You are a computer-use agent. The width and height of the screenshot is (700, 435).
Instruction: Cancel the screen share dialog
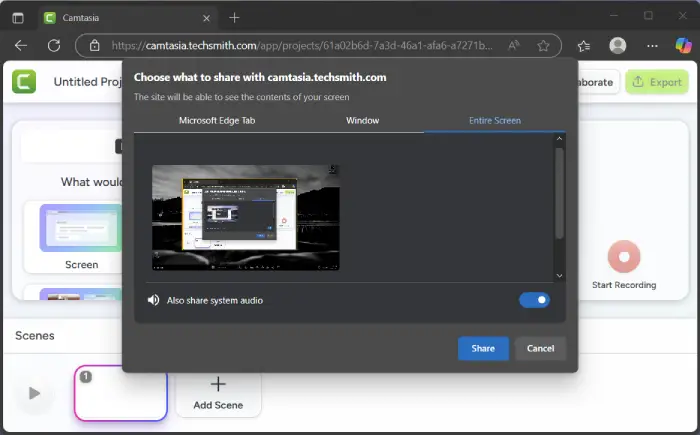point(541,348)
